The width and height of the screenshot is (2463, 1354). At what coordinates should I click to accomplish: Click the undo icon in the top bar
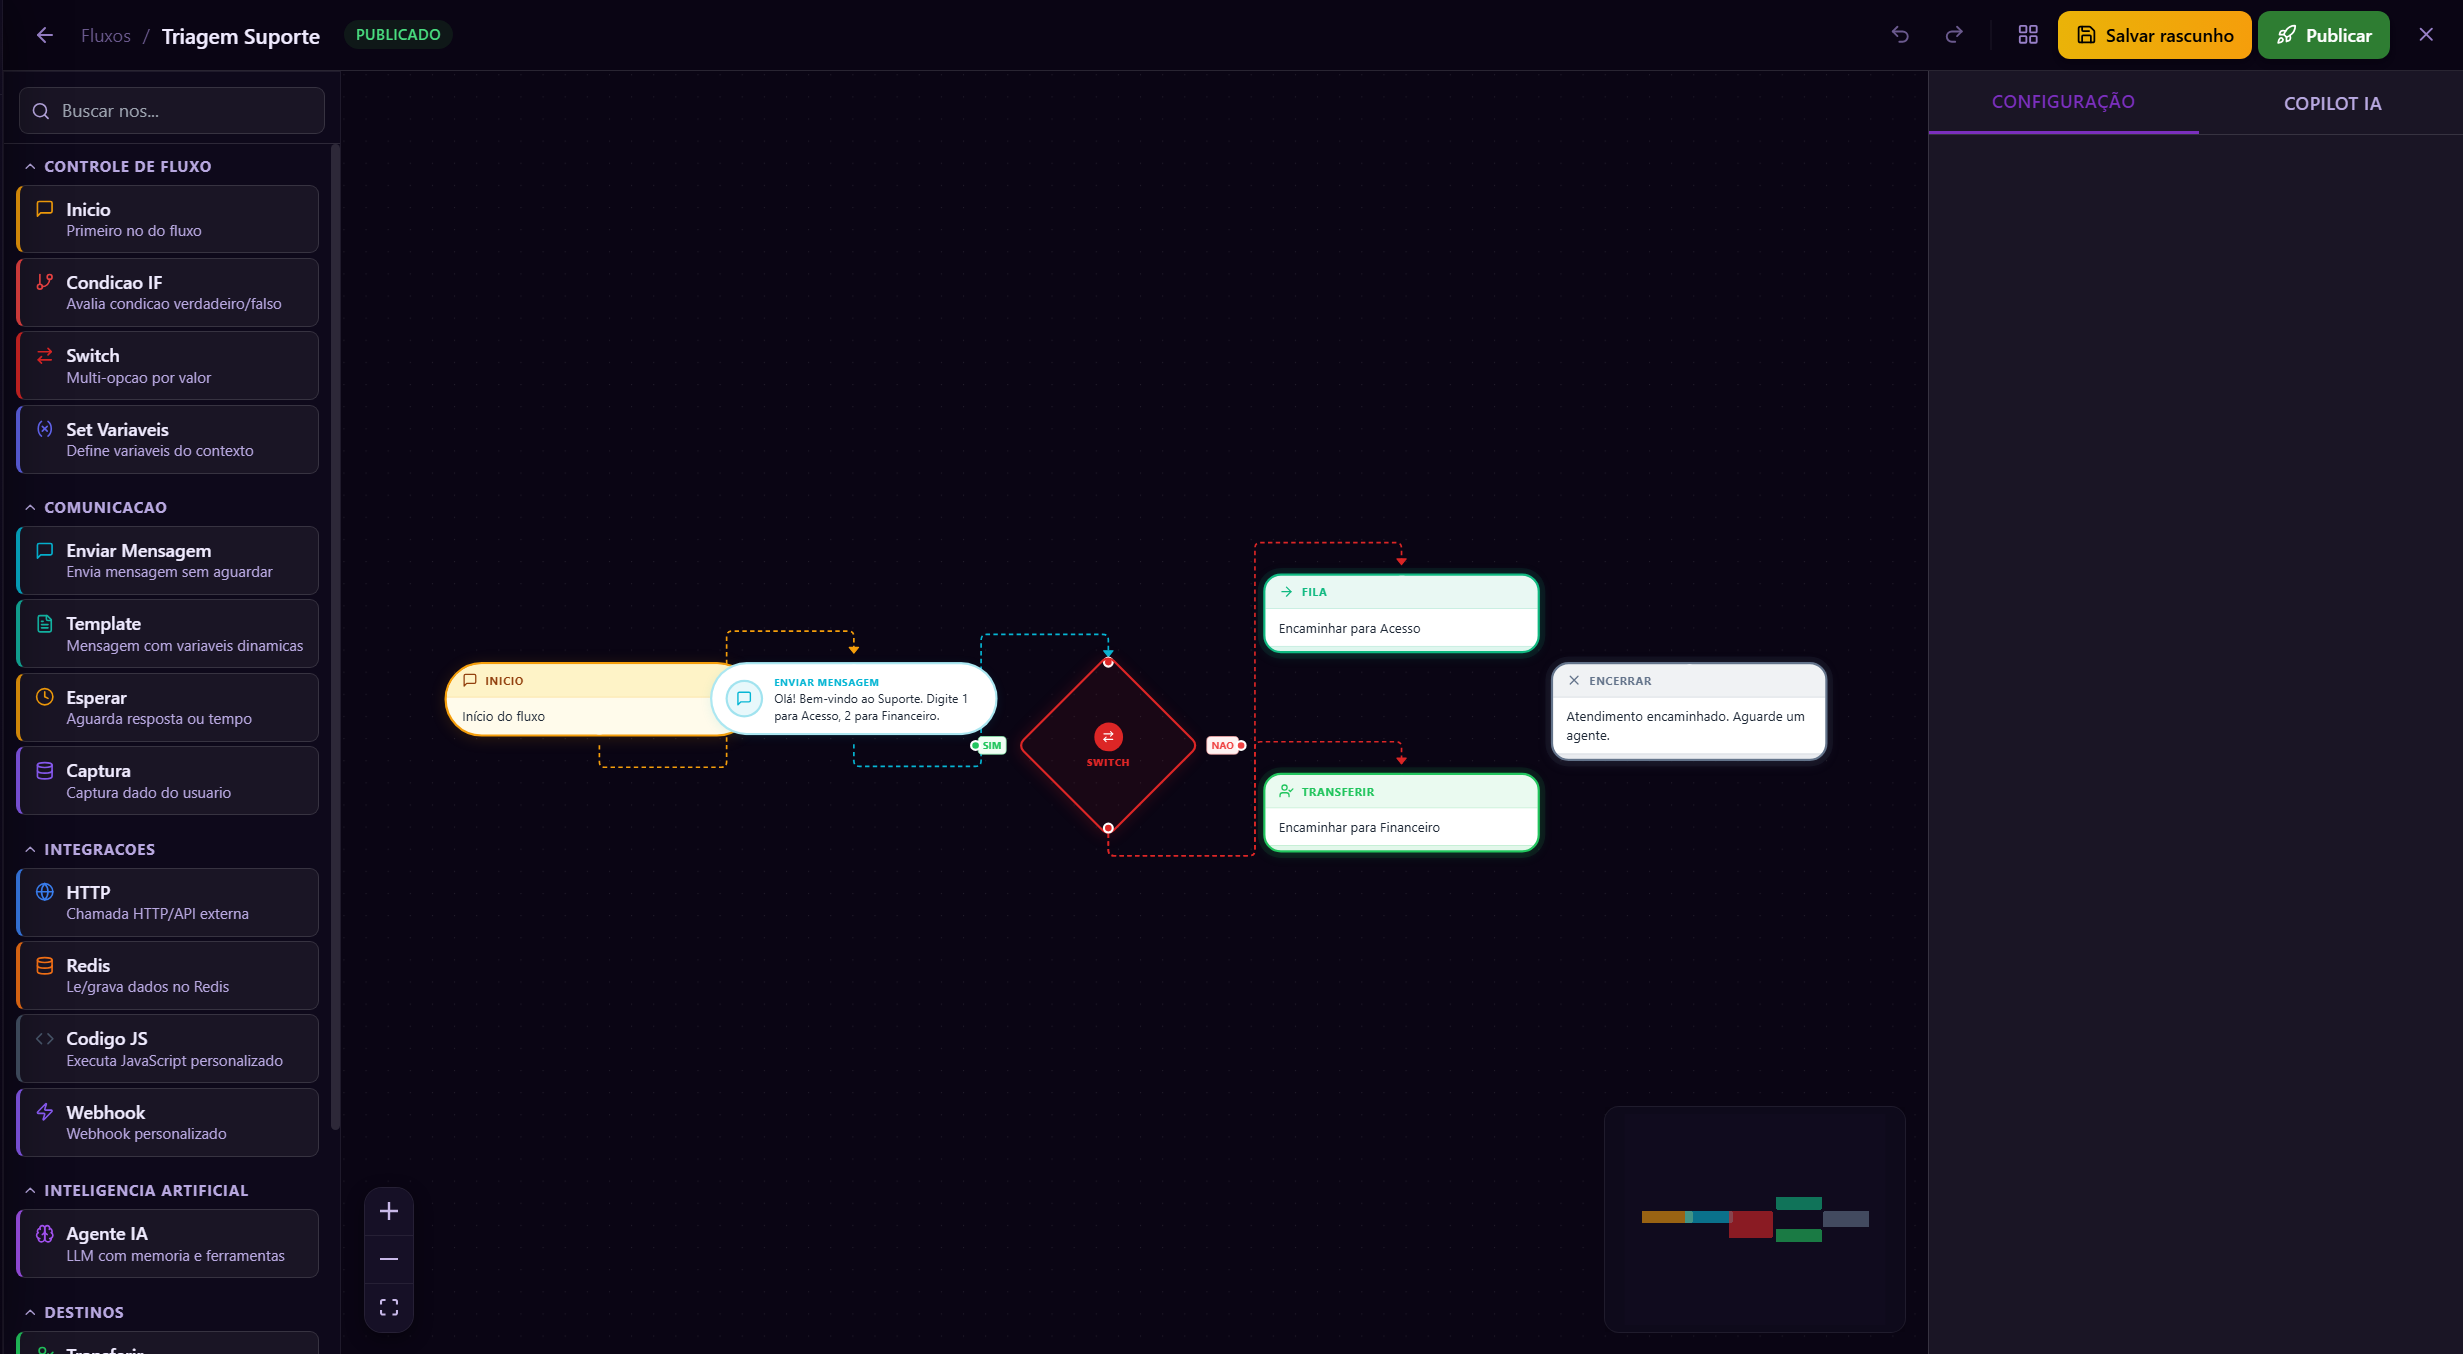pyautogui.click(x=1900, y=35)
